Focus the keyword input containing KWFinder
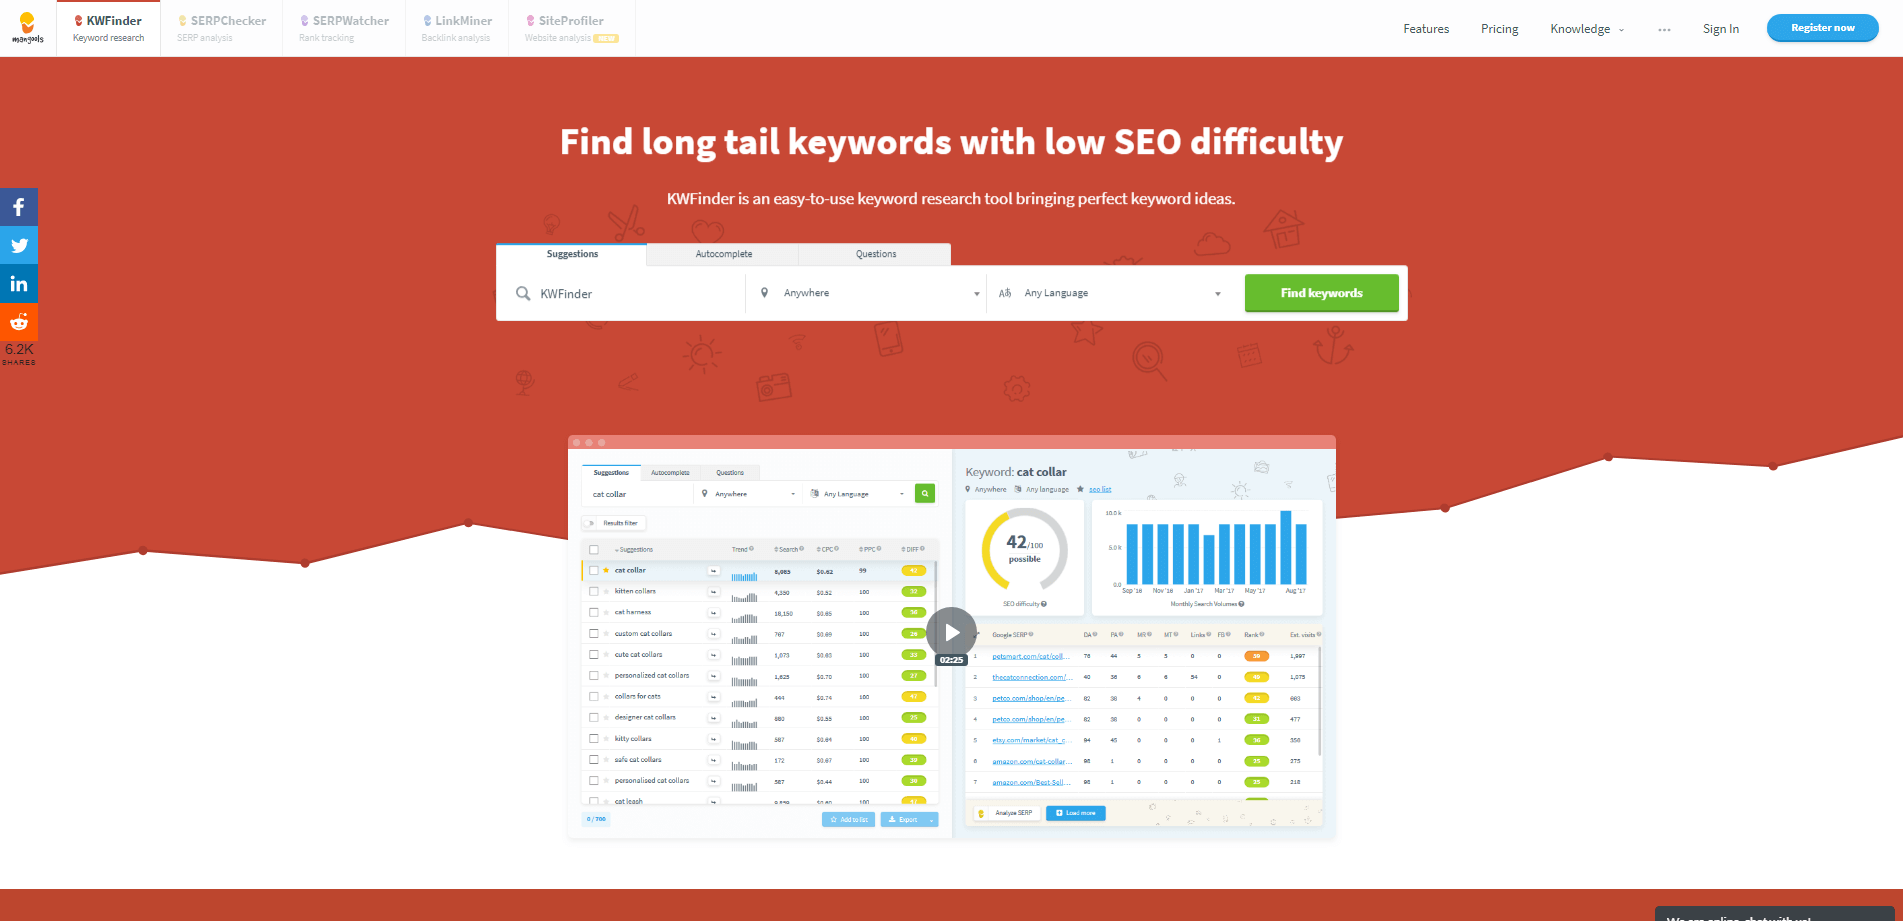The height and width of the screenshot is (921, 1903). click(x=621, y=293)
